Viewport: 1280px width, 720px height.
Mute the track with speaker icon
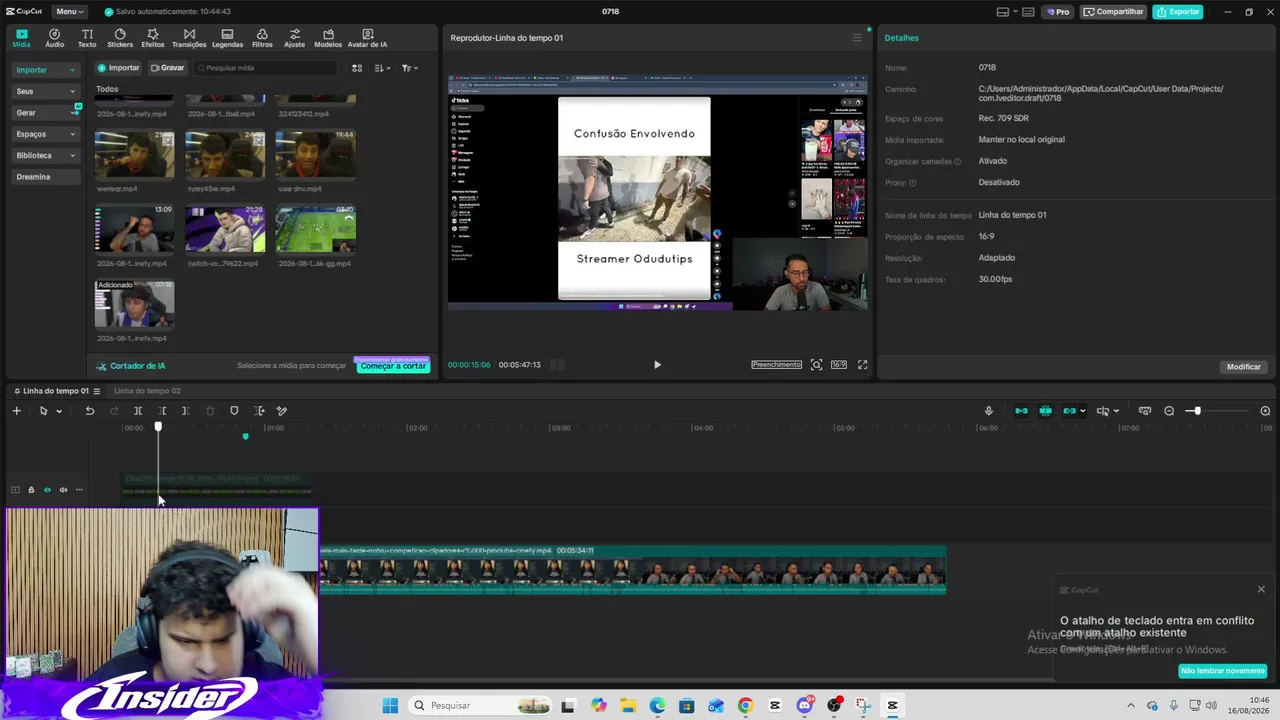click(x=63, y=490)
